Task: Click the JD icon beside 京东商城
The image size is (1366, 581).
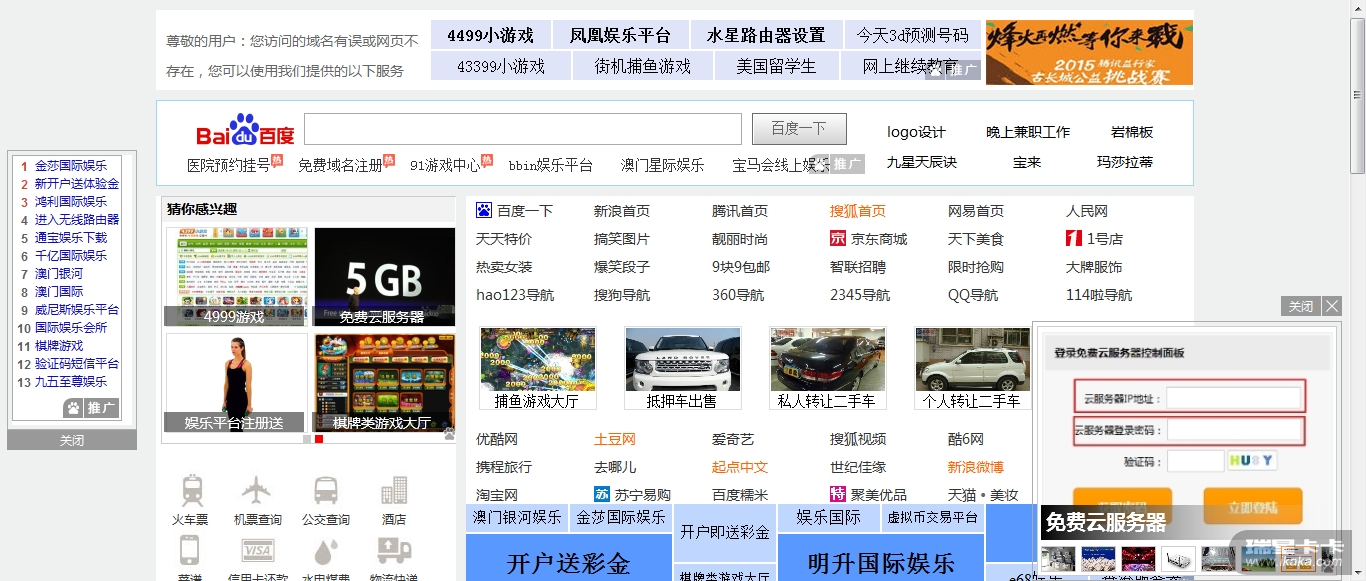Action: (x=838, y=239)
